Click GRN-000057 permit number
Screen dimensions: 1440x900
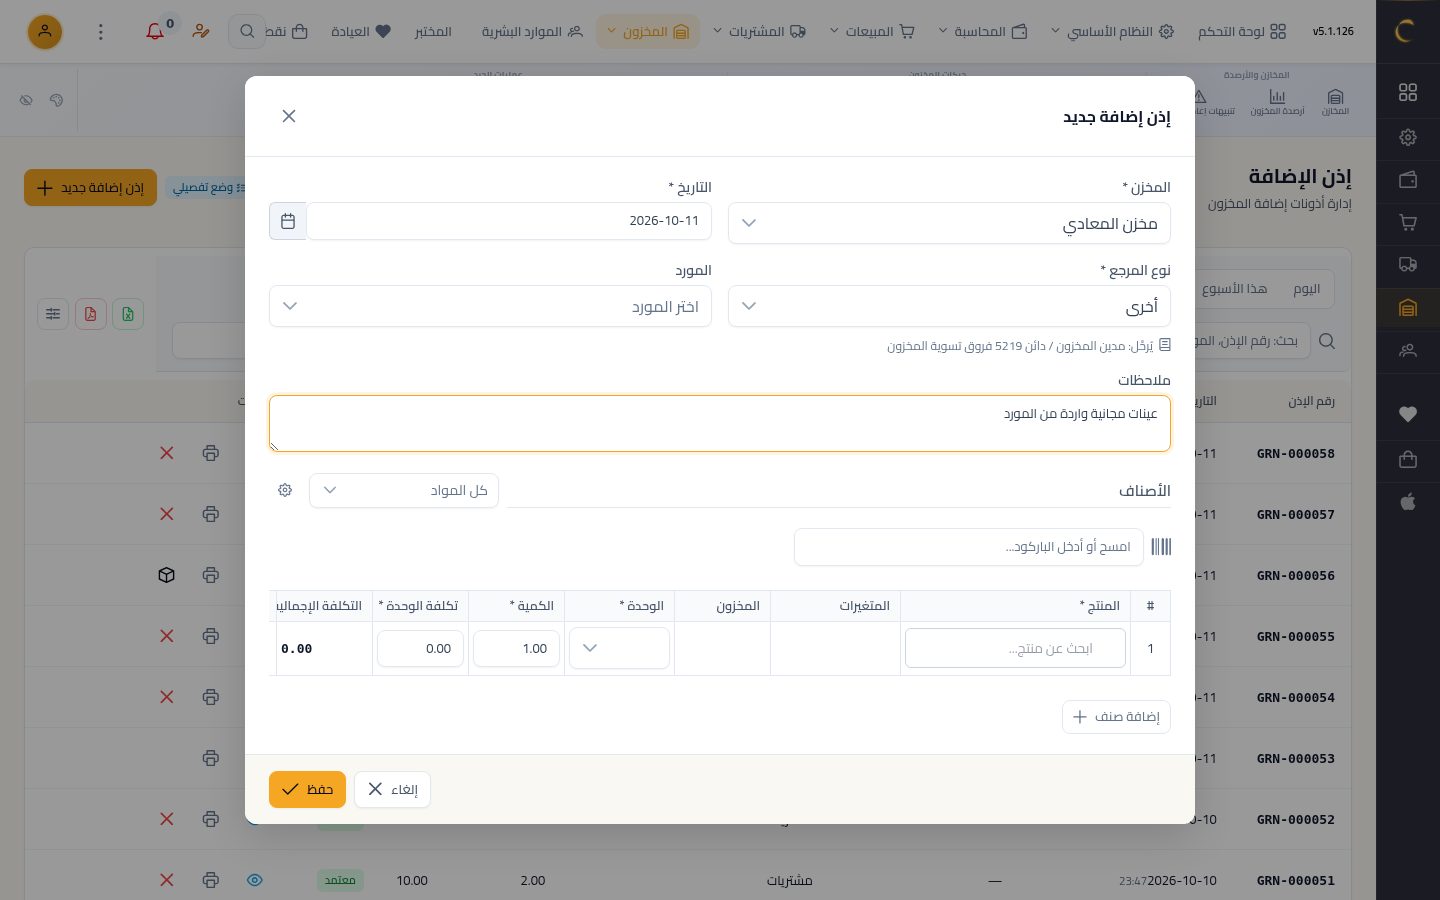pos(1295,514)
